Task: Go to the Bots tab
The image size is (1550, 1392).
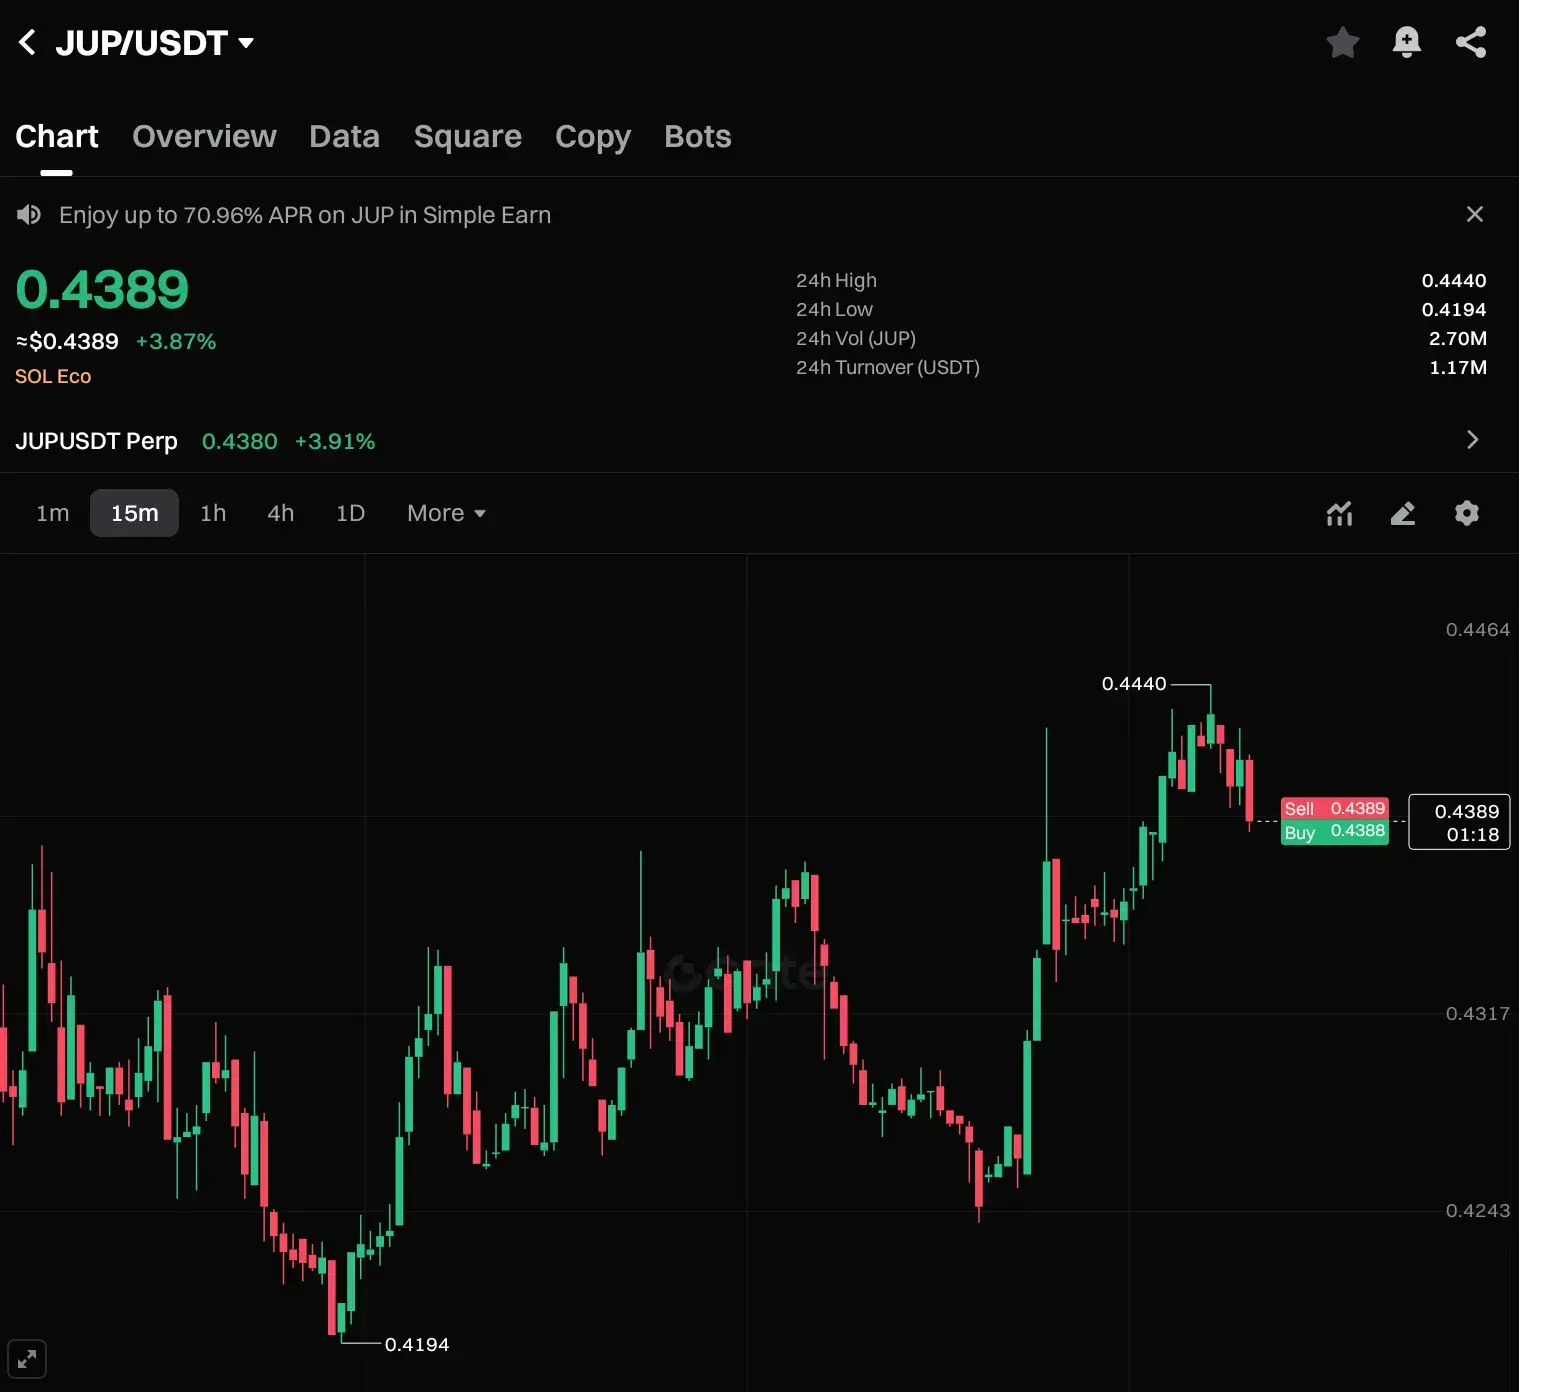Action: coord(698,136)
